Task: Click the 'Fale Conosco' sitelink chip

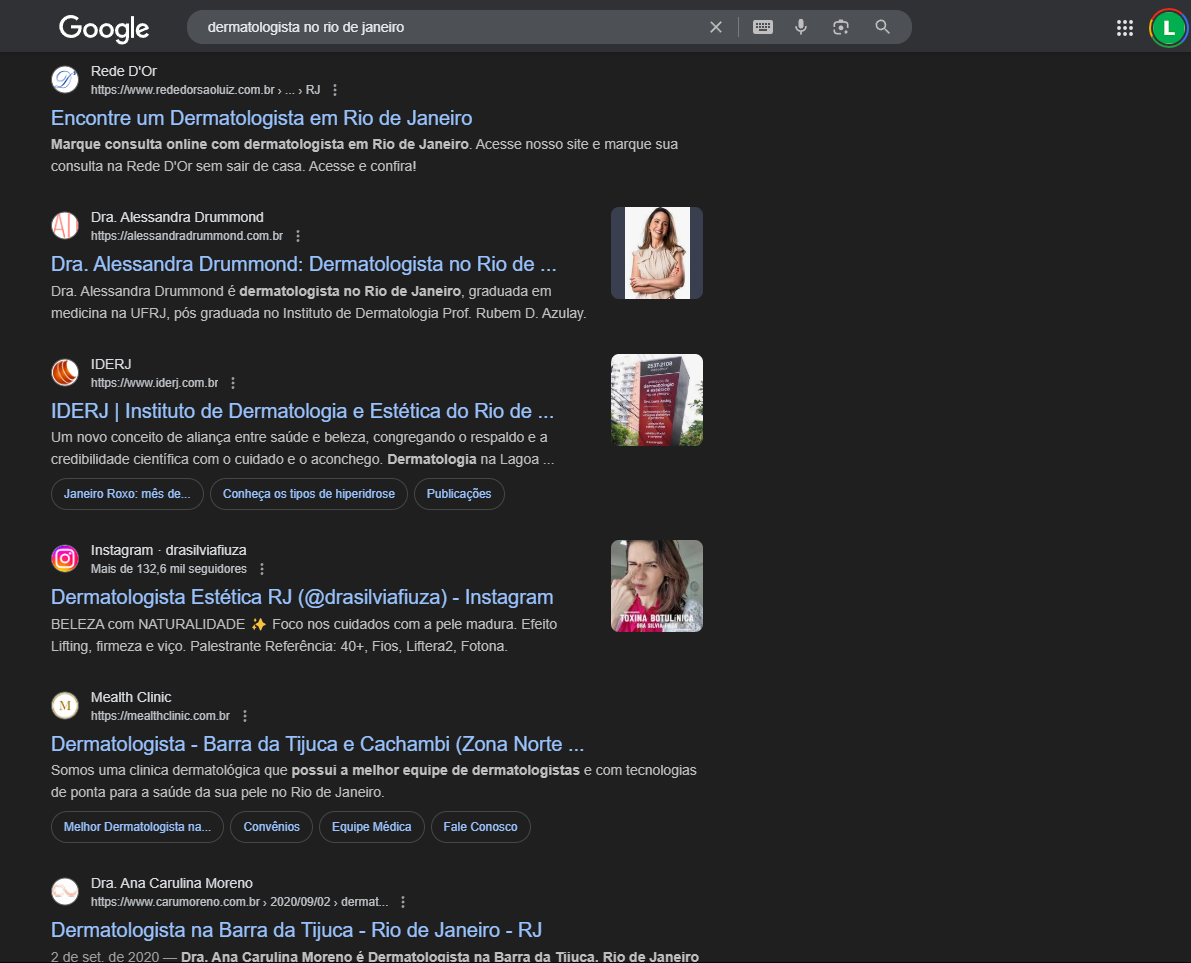Action: (480, 827)
